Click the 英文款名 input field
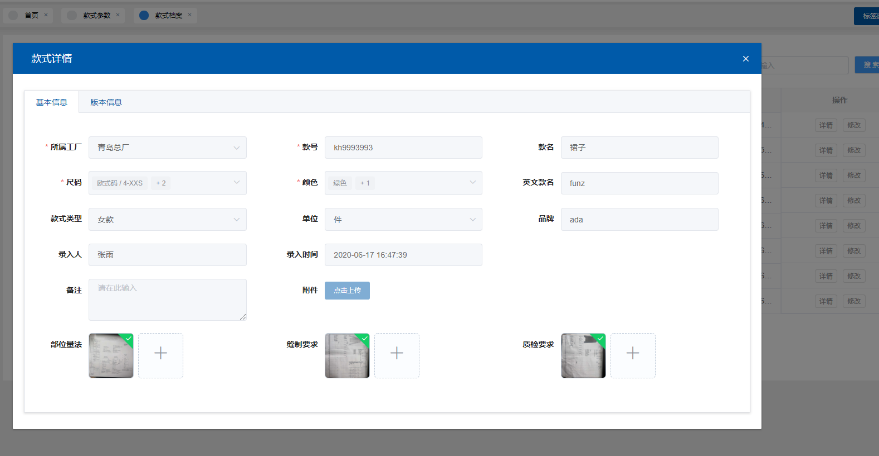The height and width of the screenshot is (456, 879). click(x=639, y=183)
